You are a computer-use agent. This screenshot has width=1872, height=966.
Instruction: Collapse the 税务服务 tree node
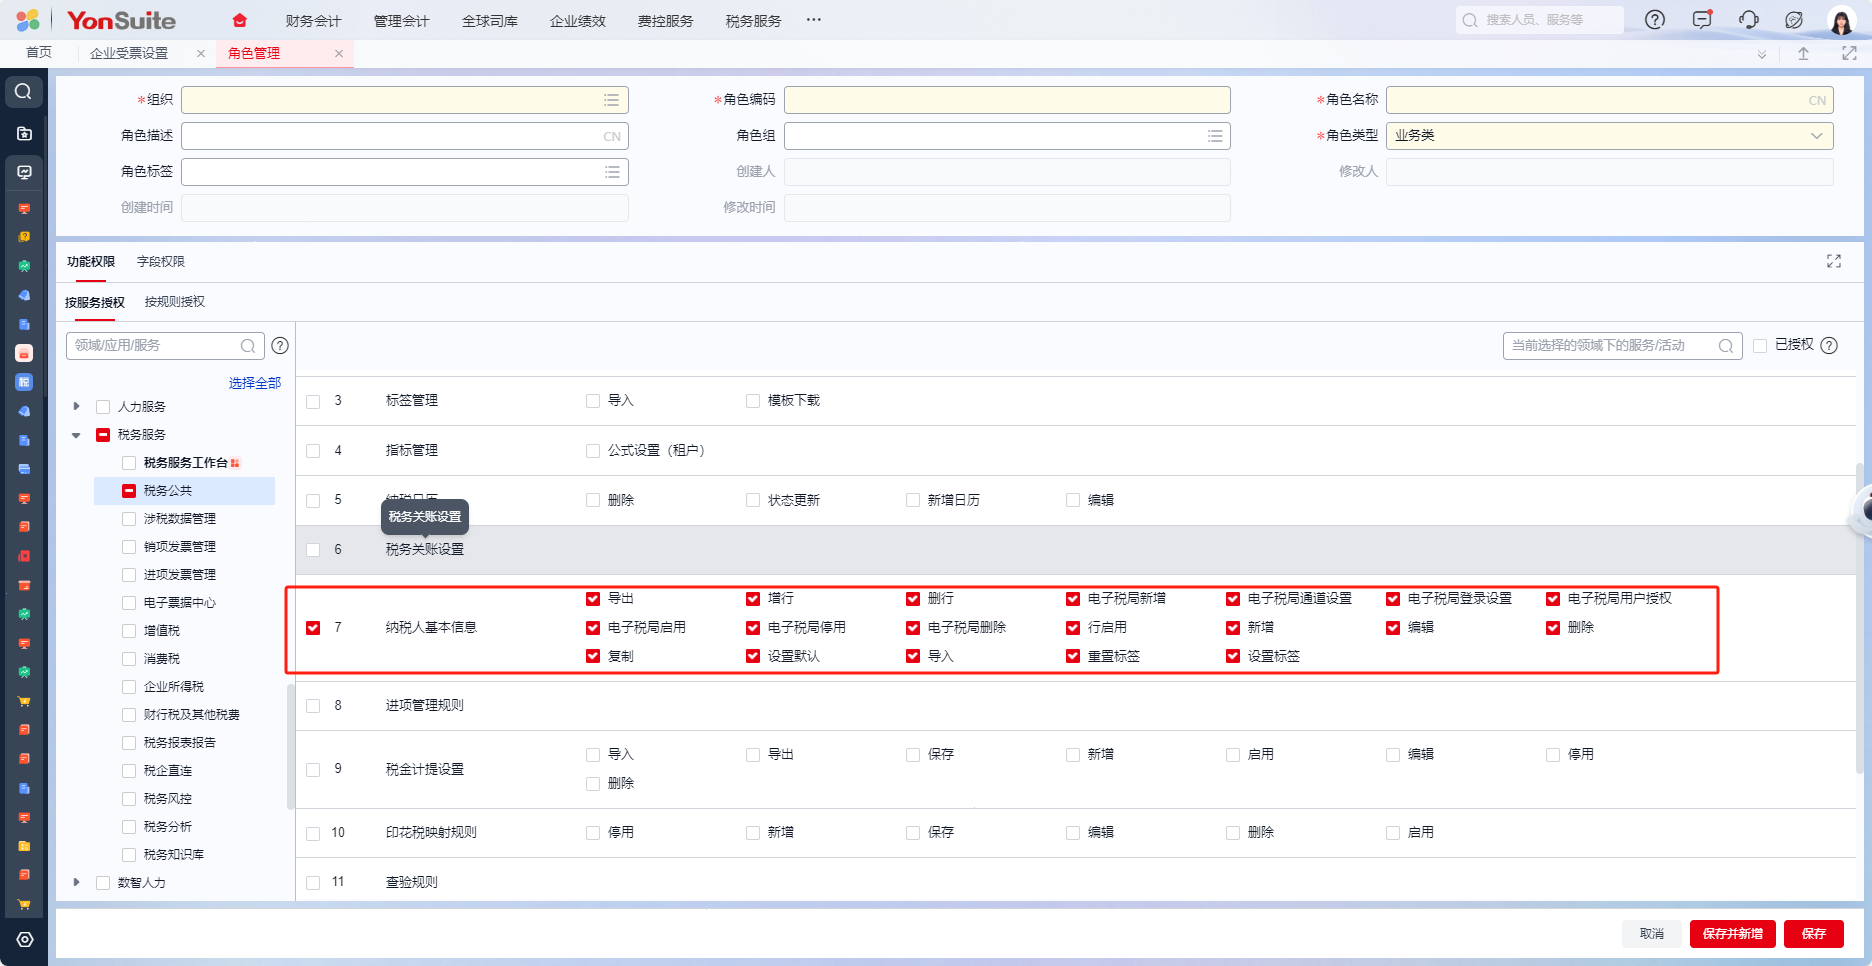tap(76, 435)
